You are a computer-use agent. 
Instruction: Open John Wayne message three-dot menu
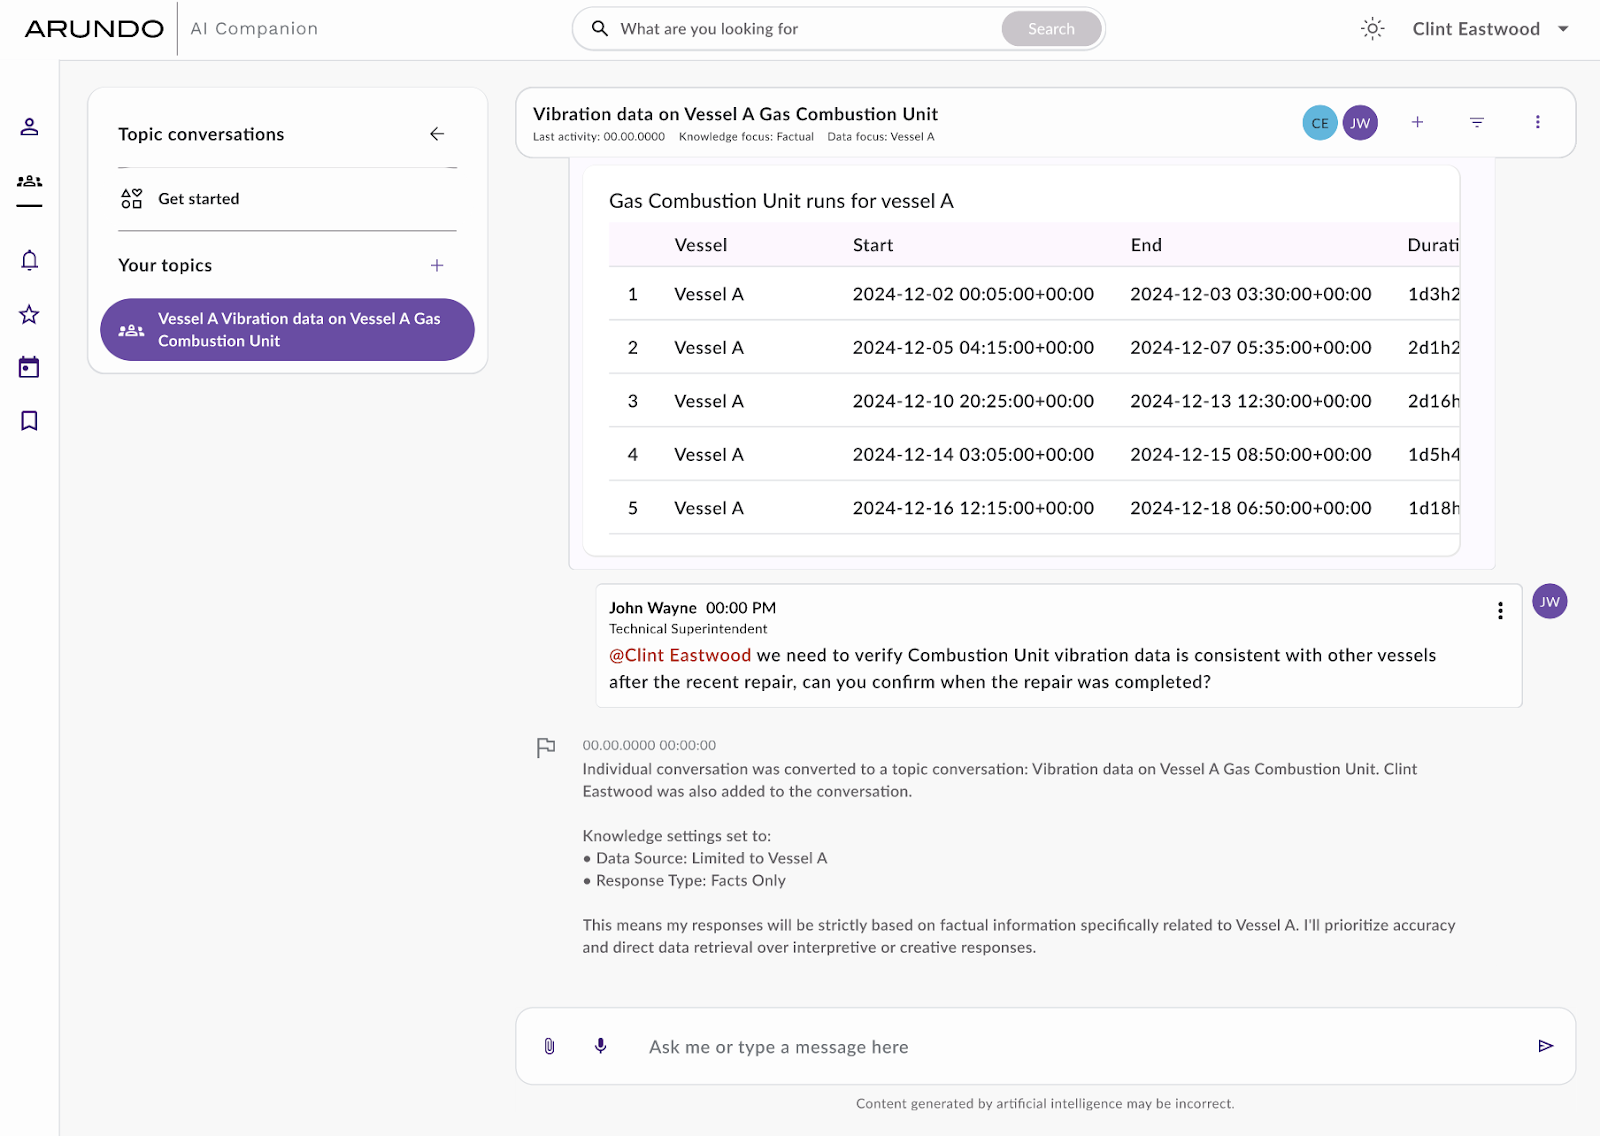[1500, 611]
